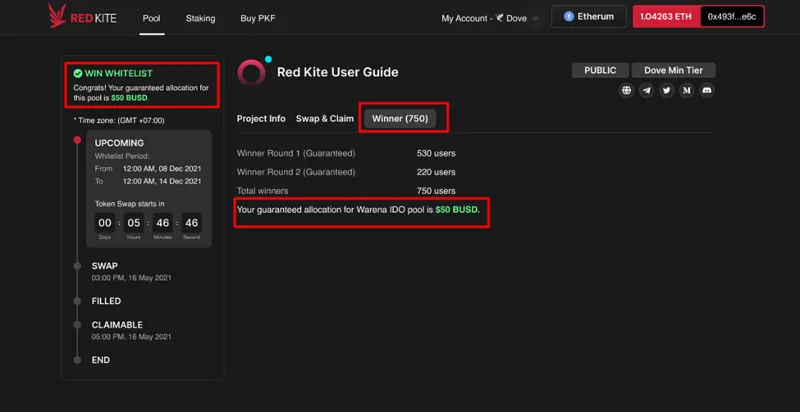Click the '03:00 PM, 16 May 2021' swap time
The image size is (800, 412).
coord(132,278)
